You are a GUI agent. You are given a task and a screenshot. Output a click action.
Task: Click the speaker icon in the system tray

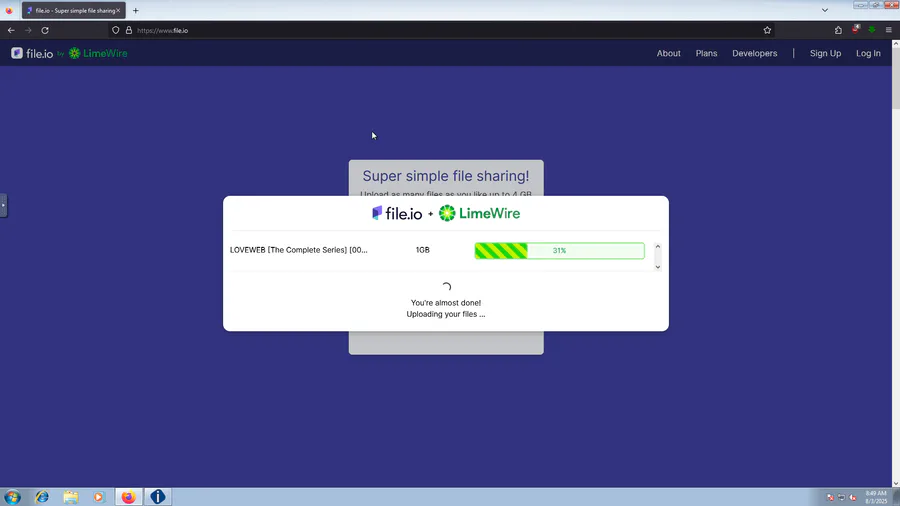tap(853, 497)
